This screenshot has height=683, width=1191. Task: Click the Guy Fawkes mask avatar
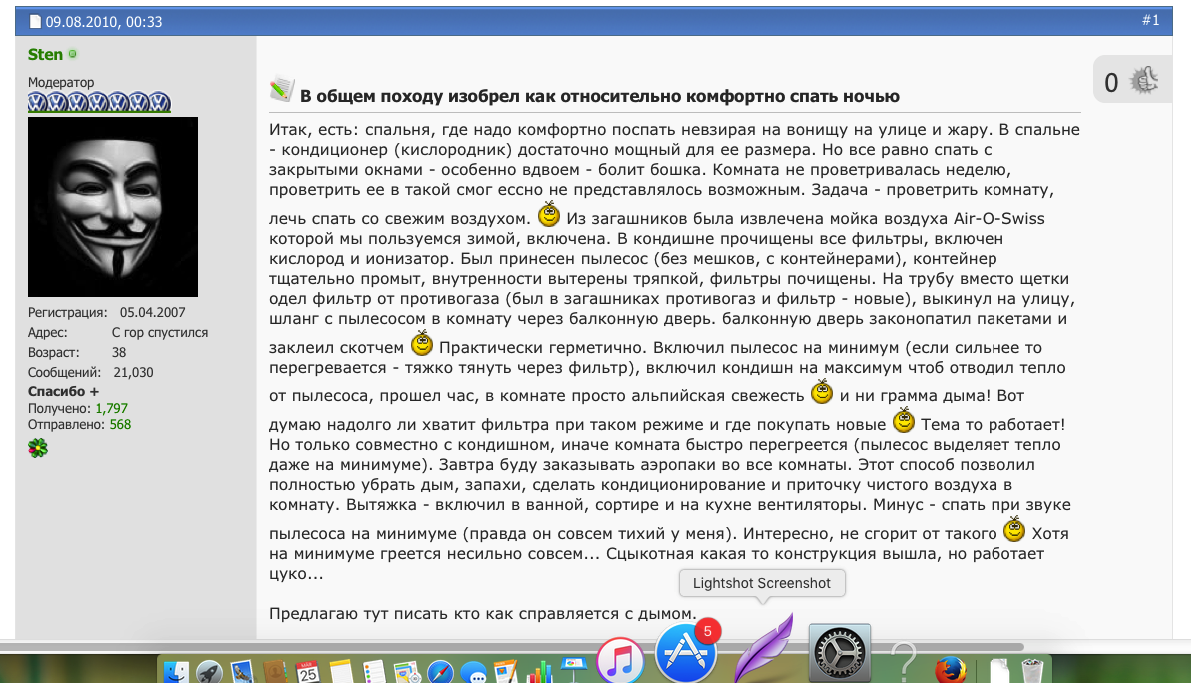coord(112,207)
